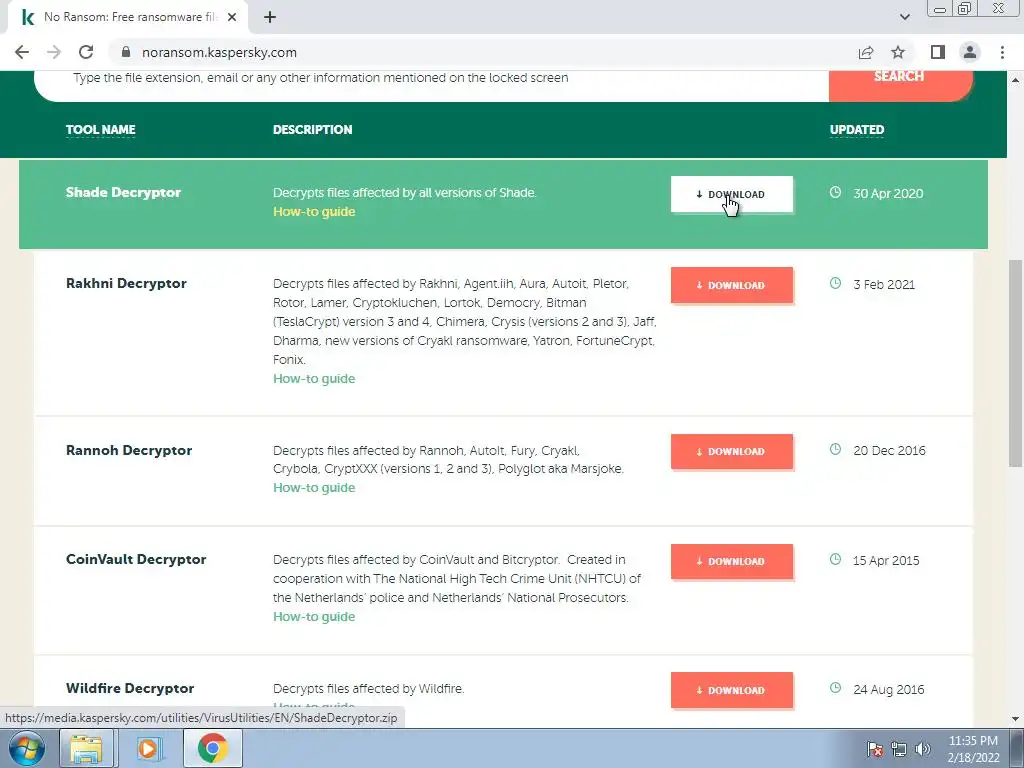
Task: Open Windows Media Player from taskbar
Action: [x=149, y=748]
